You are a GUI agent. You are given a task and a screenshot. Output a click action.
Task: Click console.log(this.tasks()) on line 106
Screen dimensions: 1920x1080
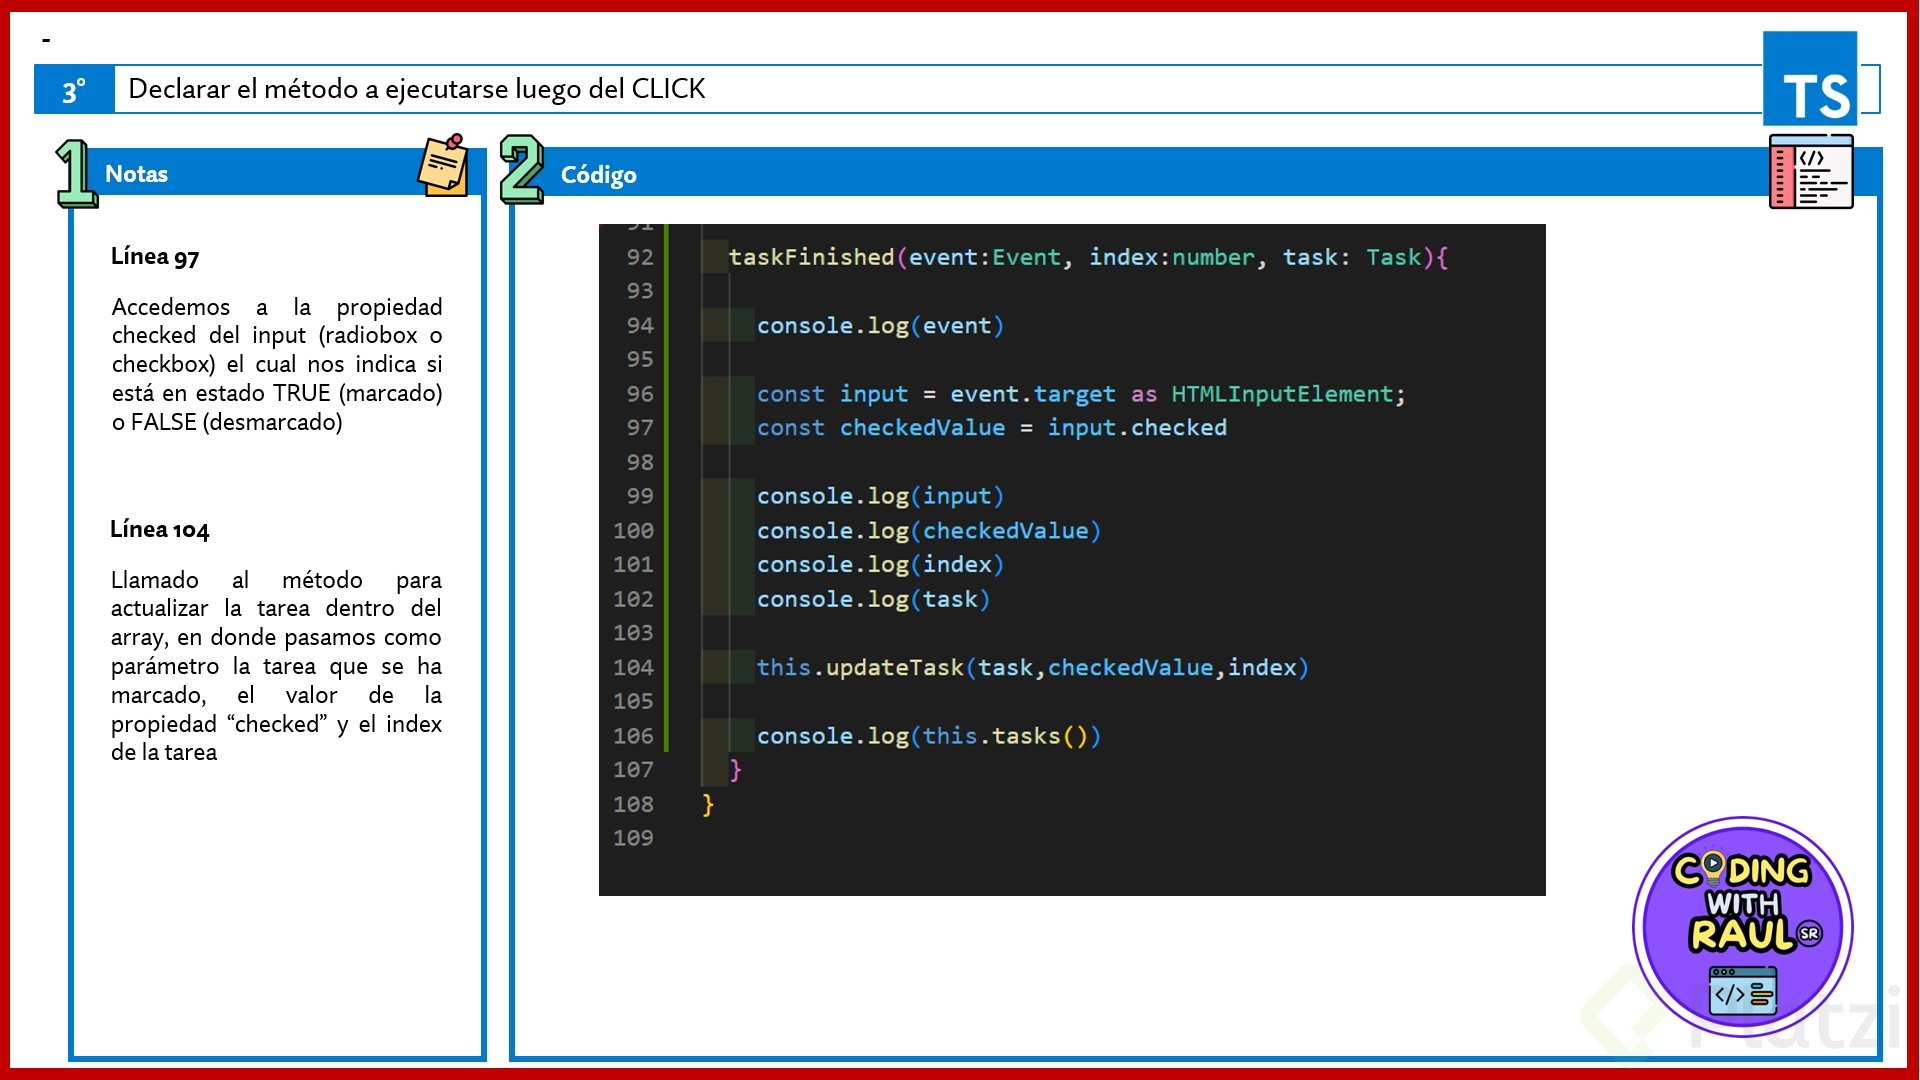(x=928, y=736)
